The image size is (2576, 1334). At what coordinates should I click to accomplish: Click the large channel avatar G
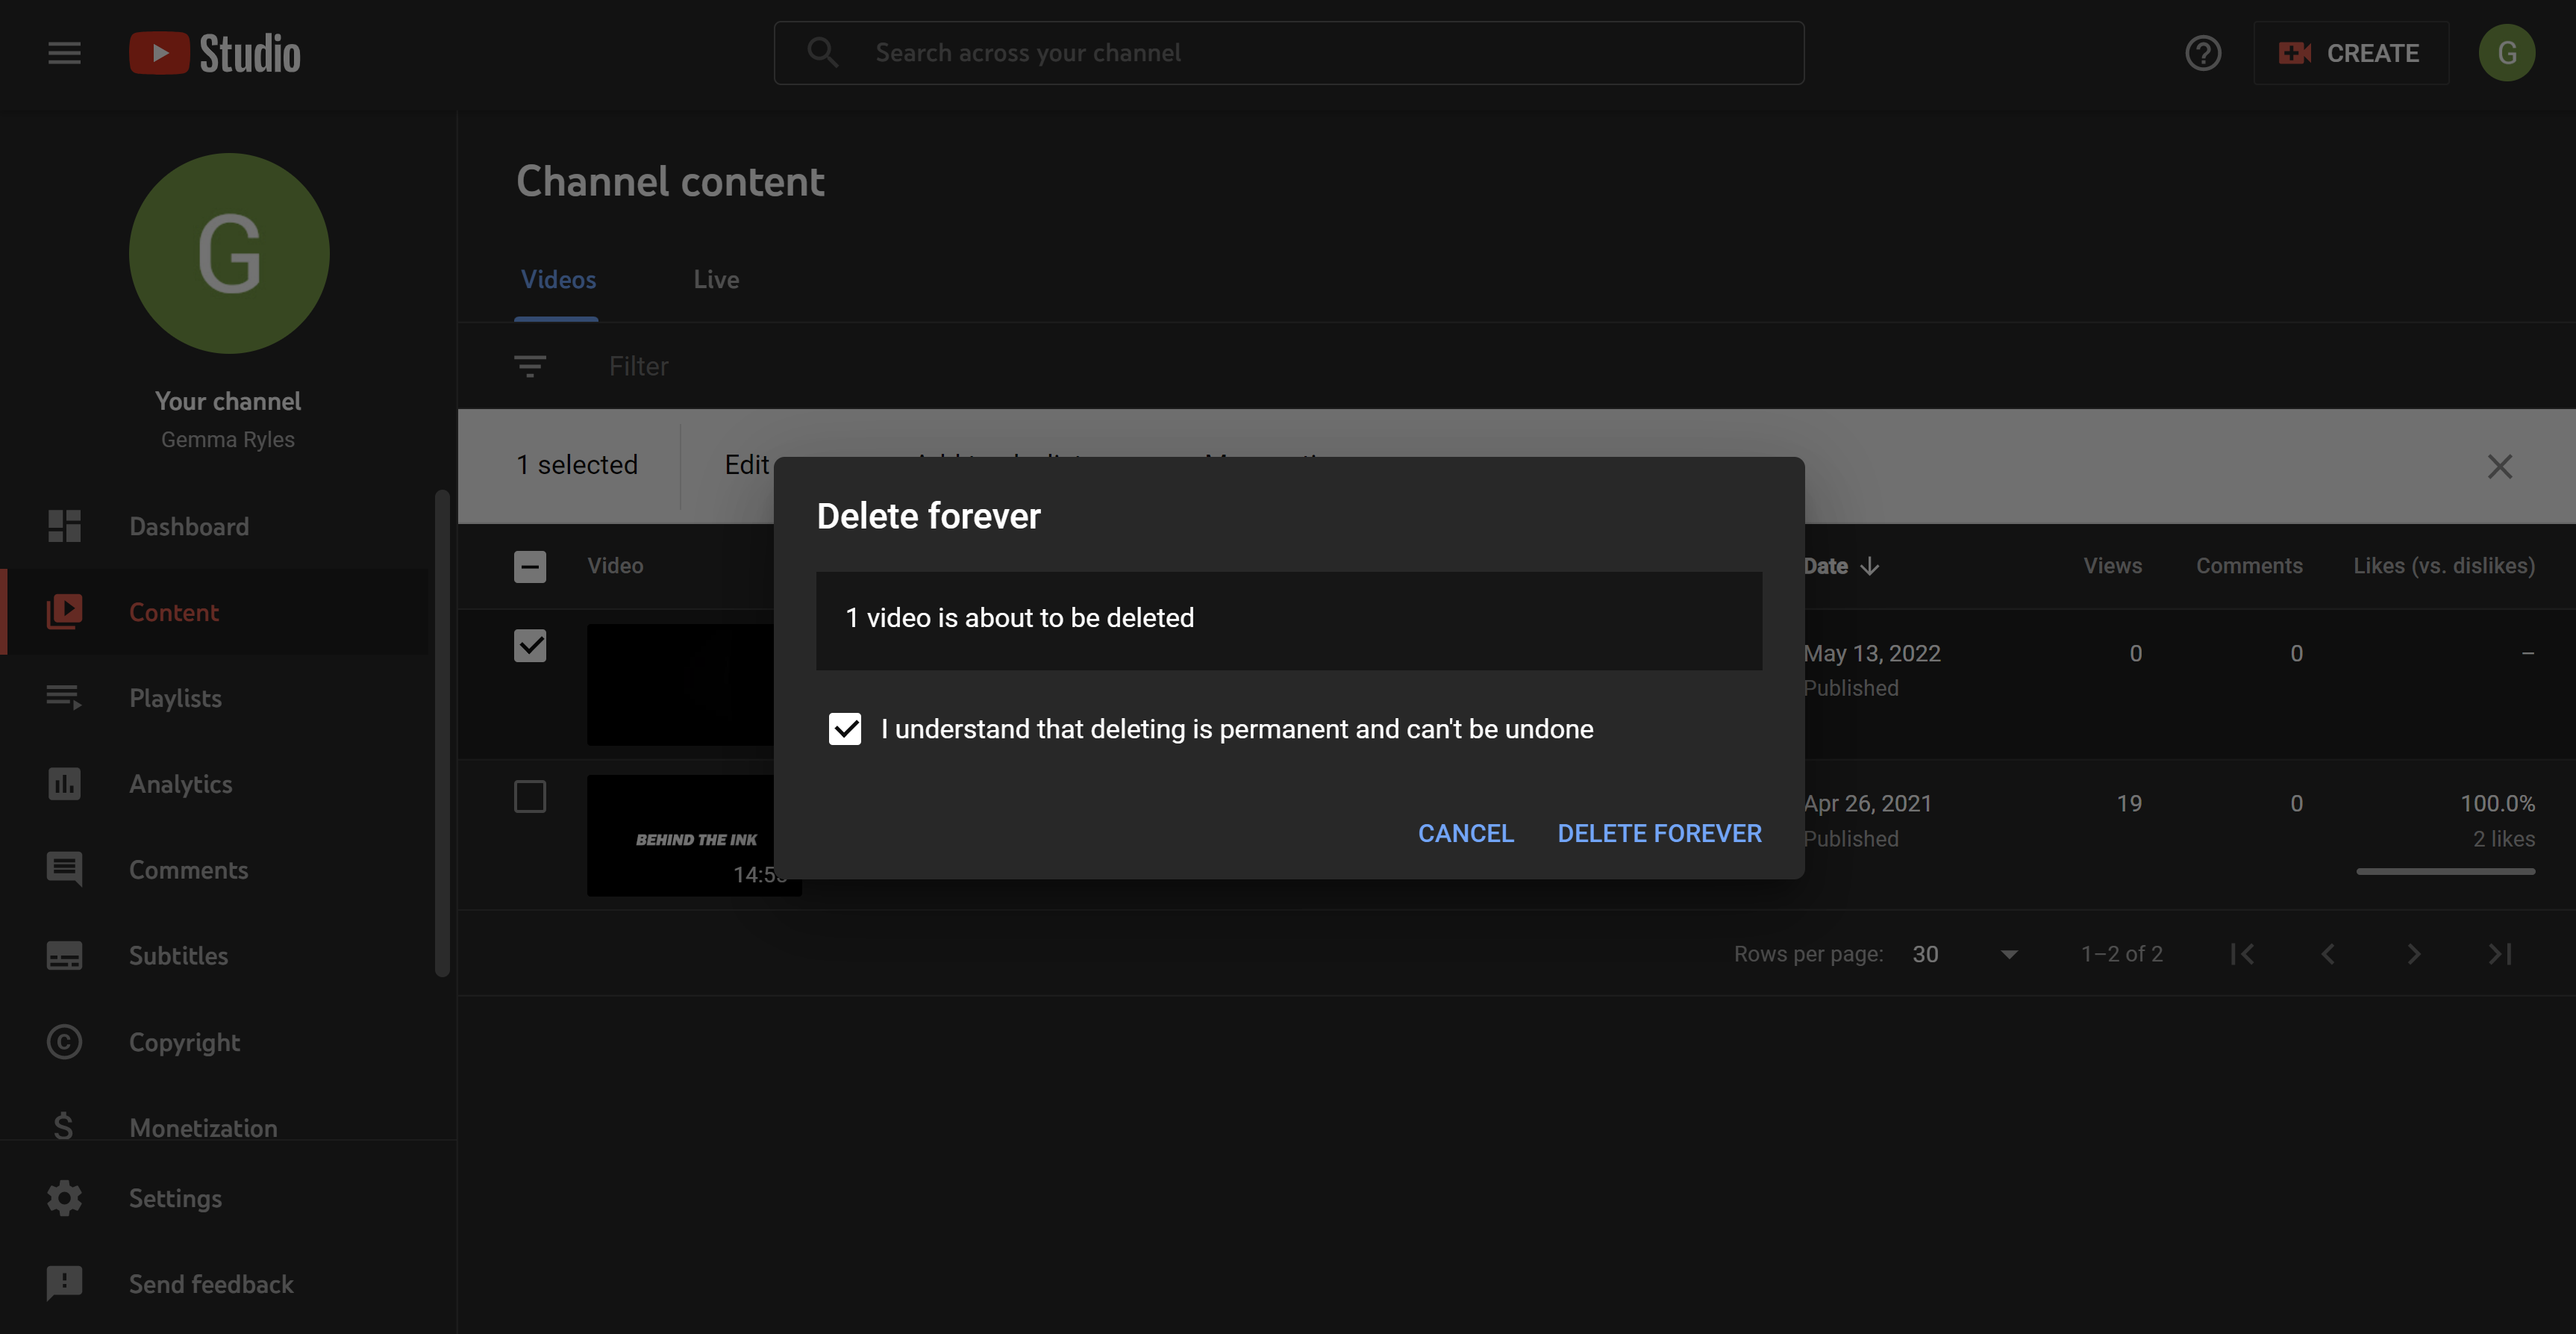(x=229, y=253)
